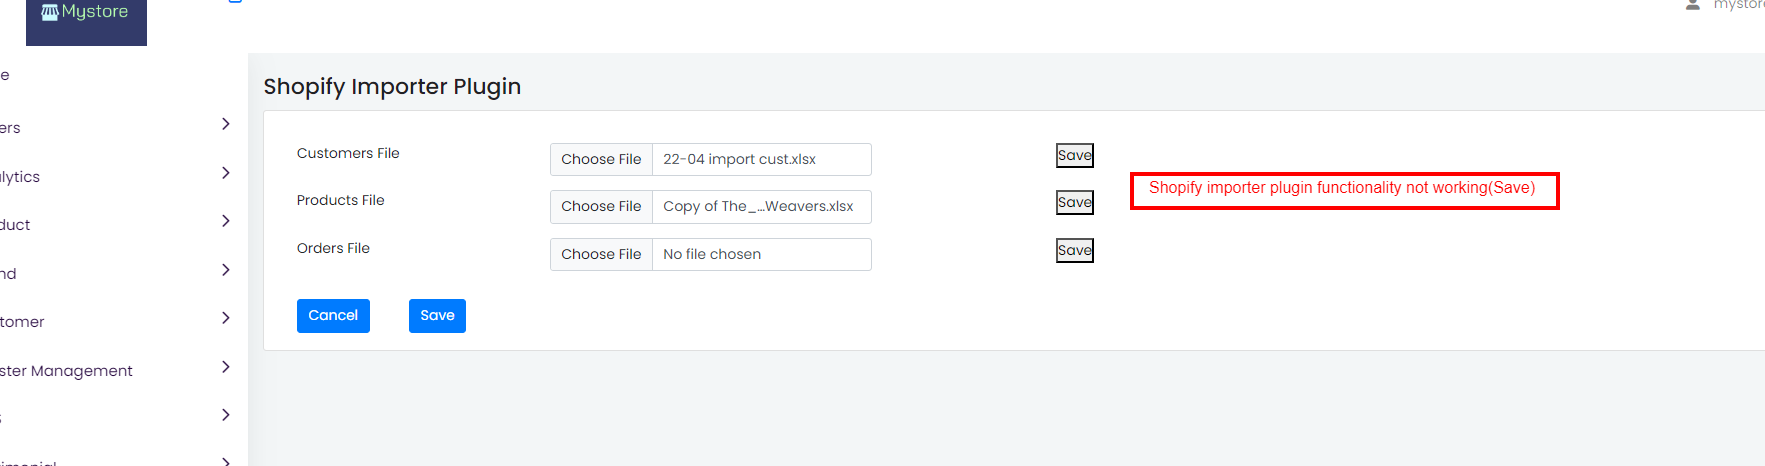Viewport: 1765px width, 466px height.
Task: Expand the Master Management chevron
Action: (226, 367)
